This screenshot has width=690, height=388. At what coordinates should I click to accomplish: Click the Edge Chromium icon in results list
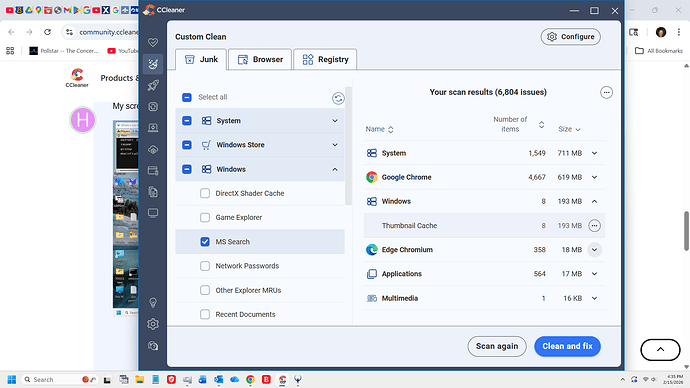(x=372, y=249)
